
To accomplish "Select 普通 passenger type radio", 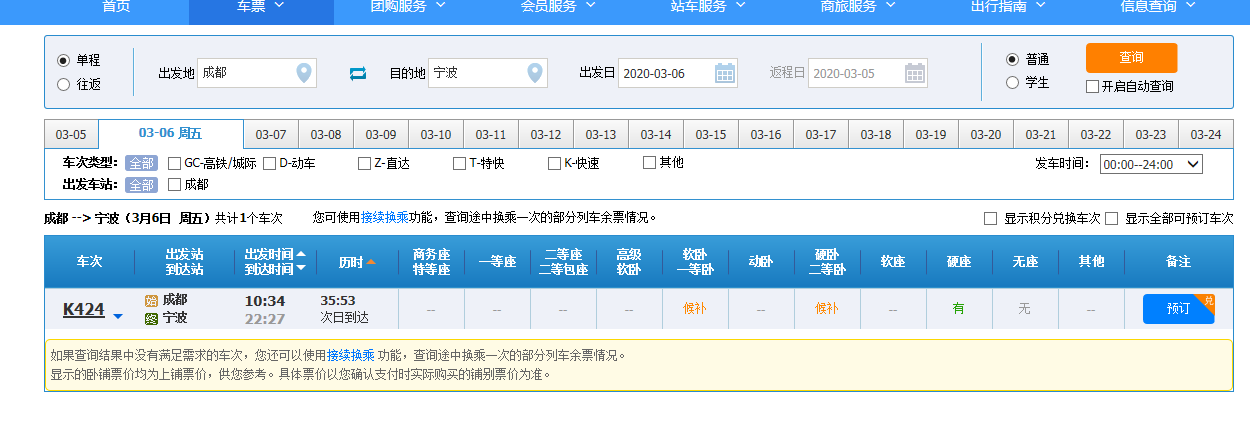I will 1012,59.
